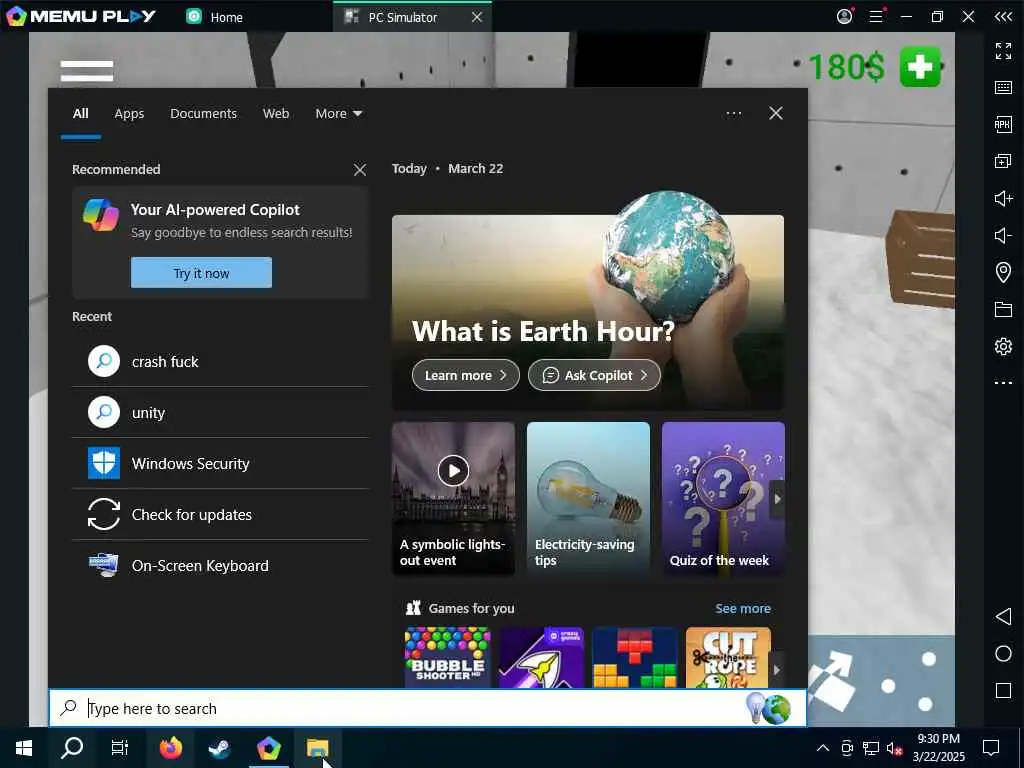The height and width of the screenshot is (768, 1024).
Task: Tap the Android back triangle button
Action: pyautogui.click(x=1003, y=616)
